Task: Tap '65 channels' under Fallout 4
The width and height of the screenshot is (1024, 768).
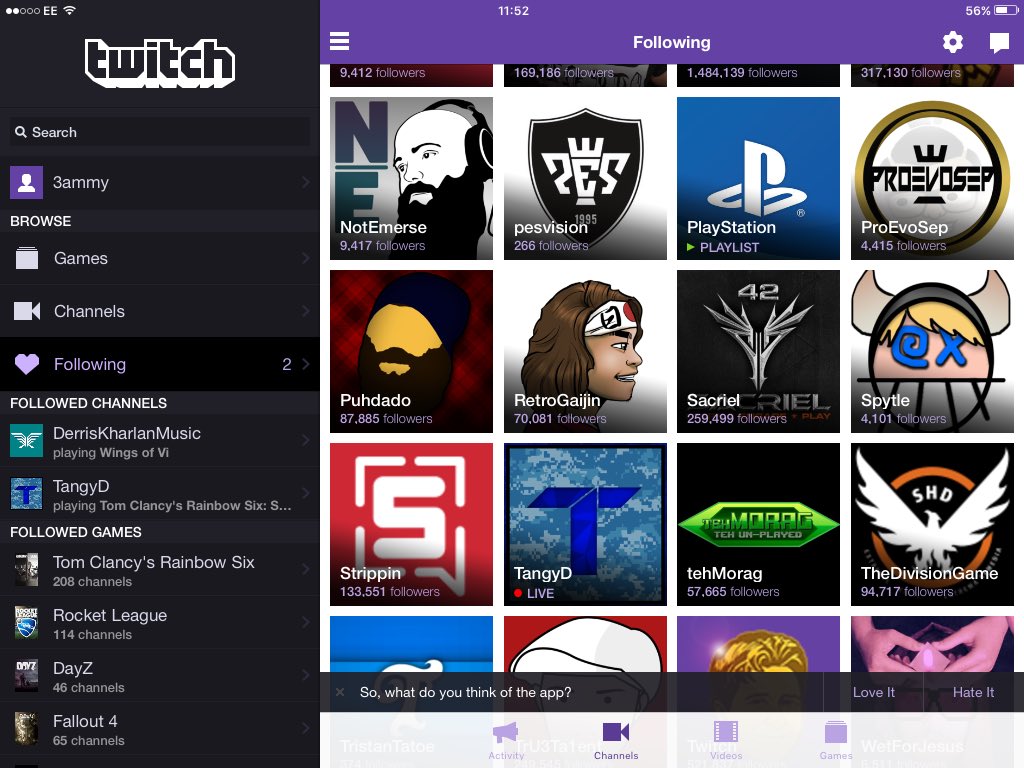Action: [x=89, y=740]
